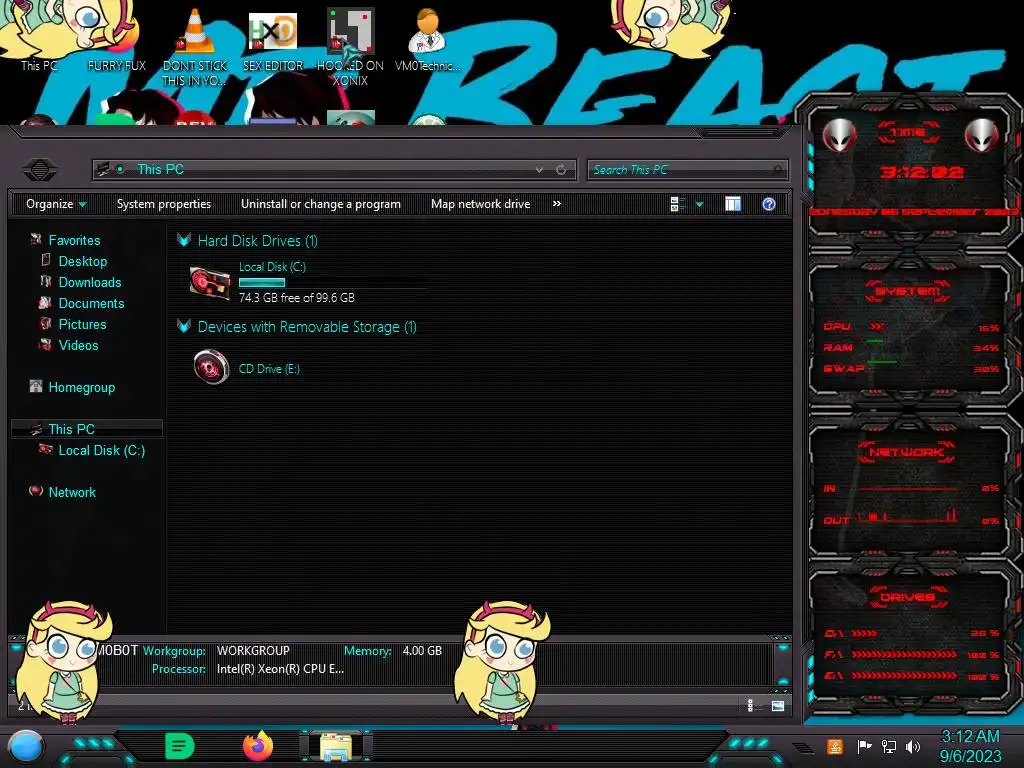This screenshot has width=1024, height=768.
Task: Click the This PC address bar path
Action: click(160, 170)
